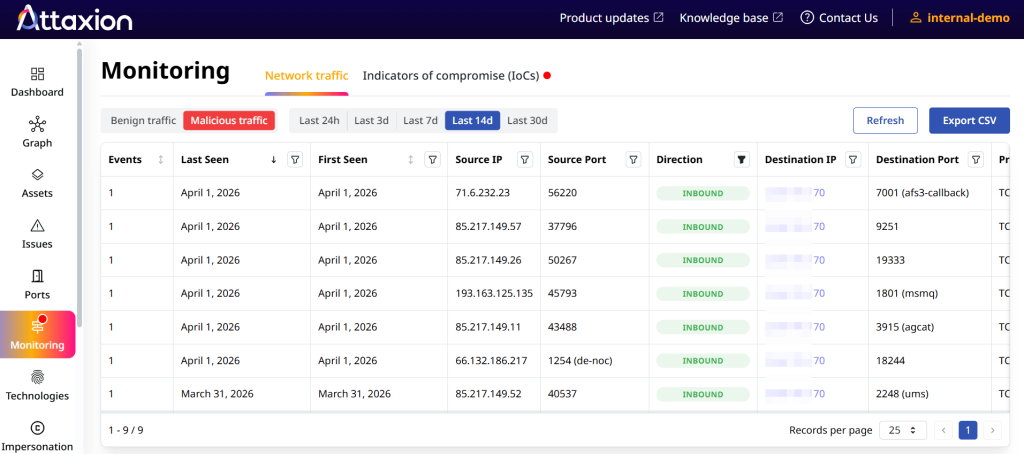
Task: Go to the Assets sidebar section
Action: 37,184
